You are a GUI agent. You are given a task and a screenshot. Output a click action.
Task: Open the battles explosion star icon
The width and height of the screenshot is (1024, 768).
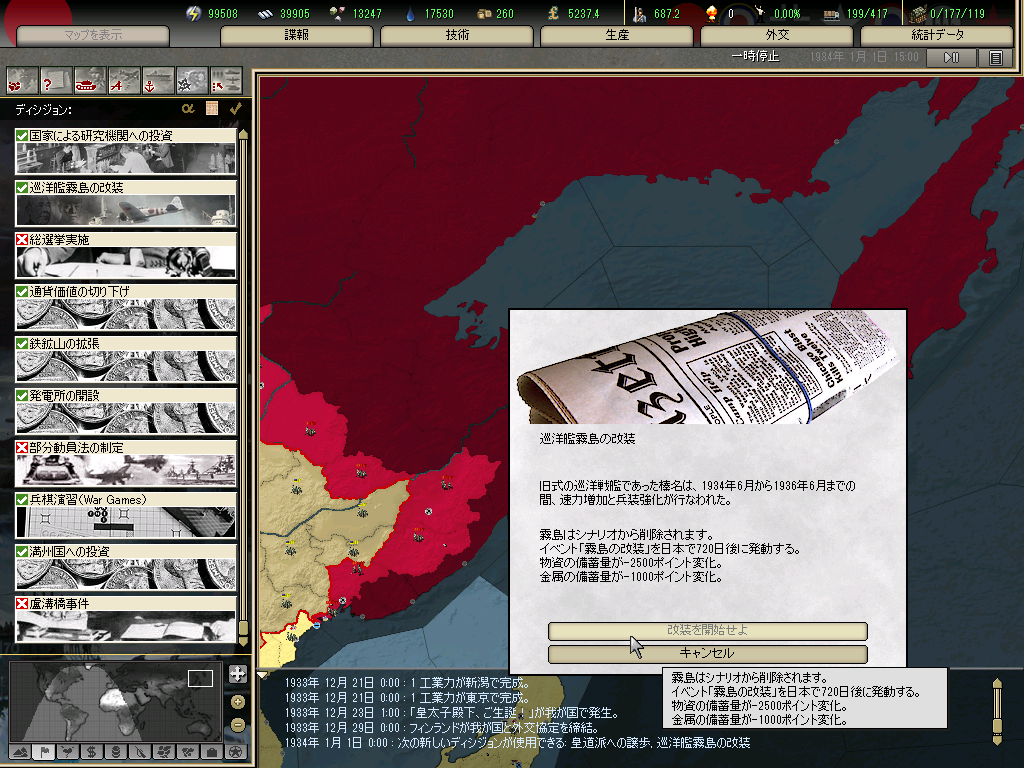[x=191, y=81]
